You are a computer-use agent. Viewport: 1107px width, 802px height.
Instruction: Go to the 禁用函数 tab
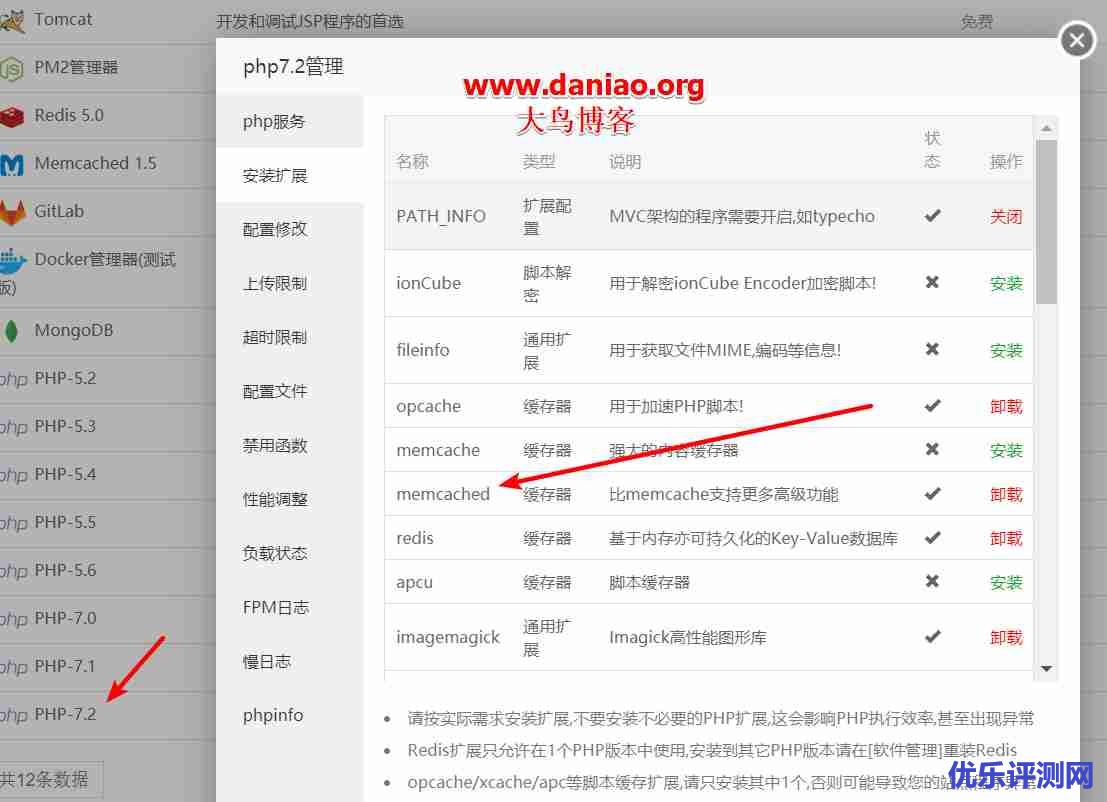coord(289,445)
